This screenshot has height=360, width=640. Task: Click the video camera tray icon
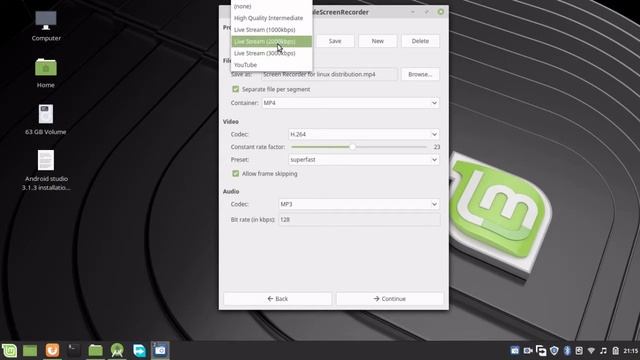[x=528, y=350]
